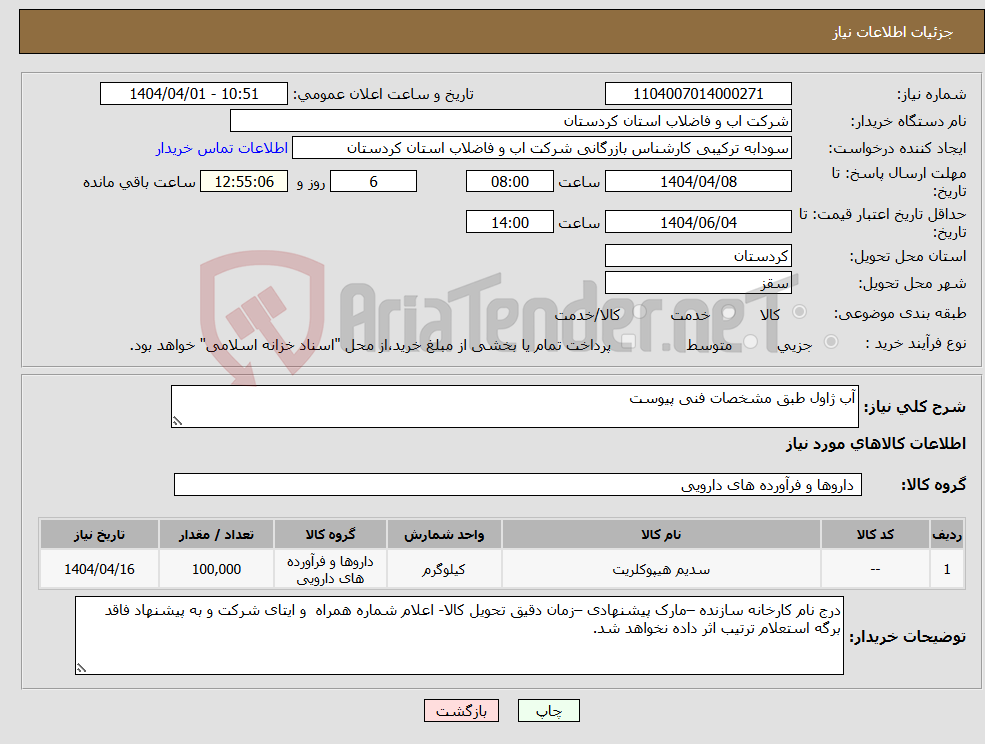
Task: Click the واحد شمارش column header
Action: click(x=444, y=535)
